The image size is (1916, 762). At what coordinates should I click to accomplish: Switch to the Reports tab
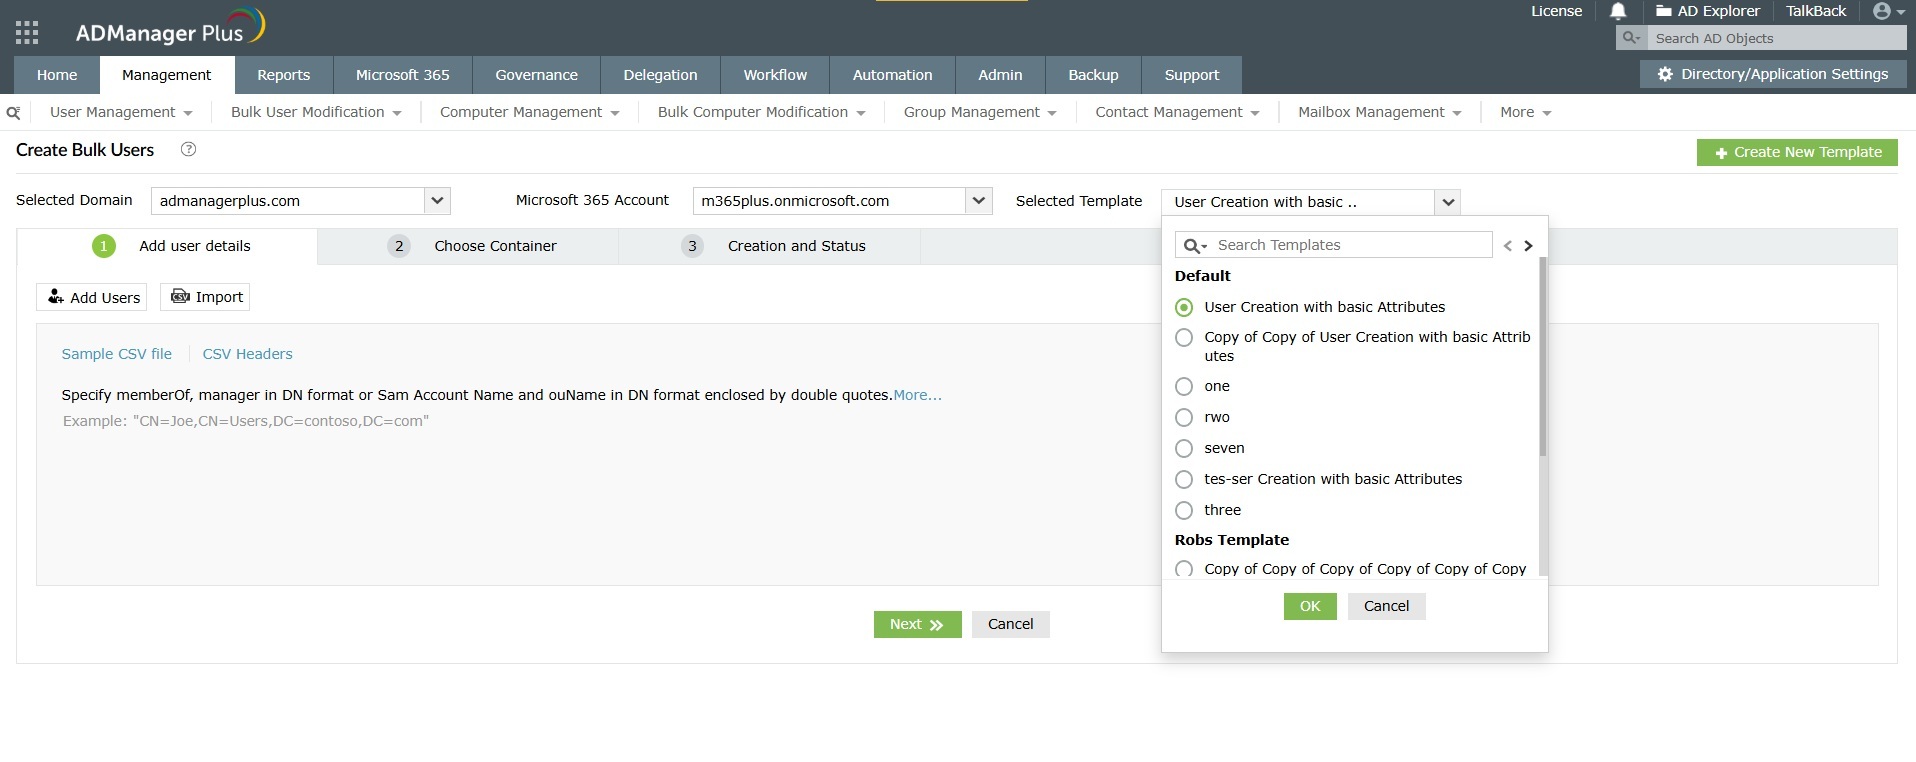283,75
